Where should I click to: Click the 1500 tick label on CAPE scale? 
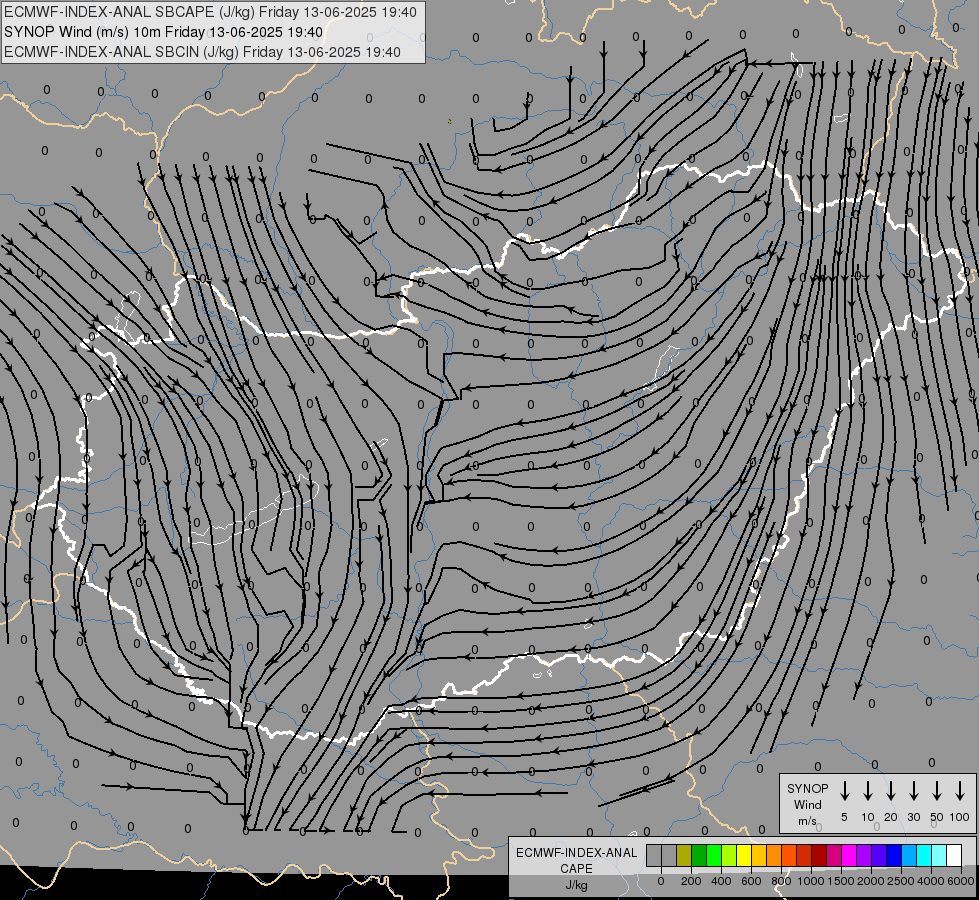pos(841,881)
